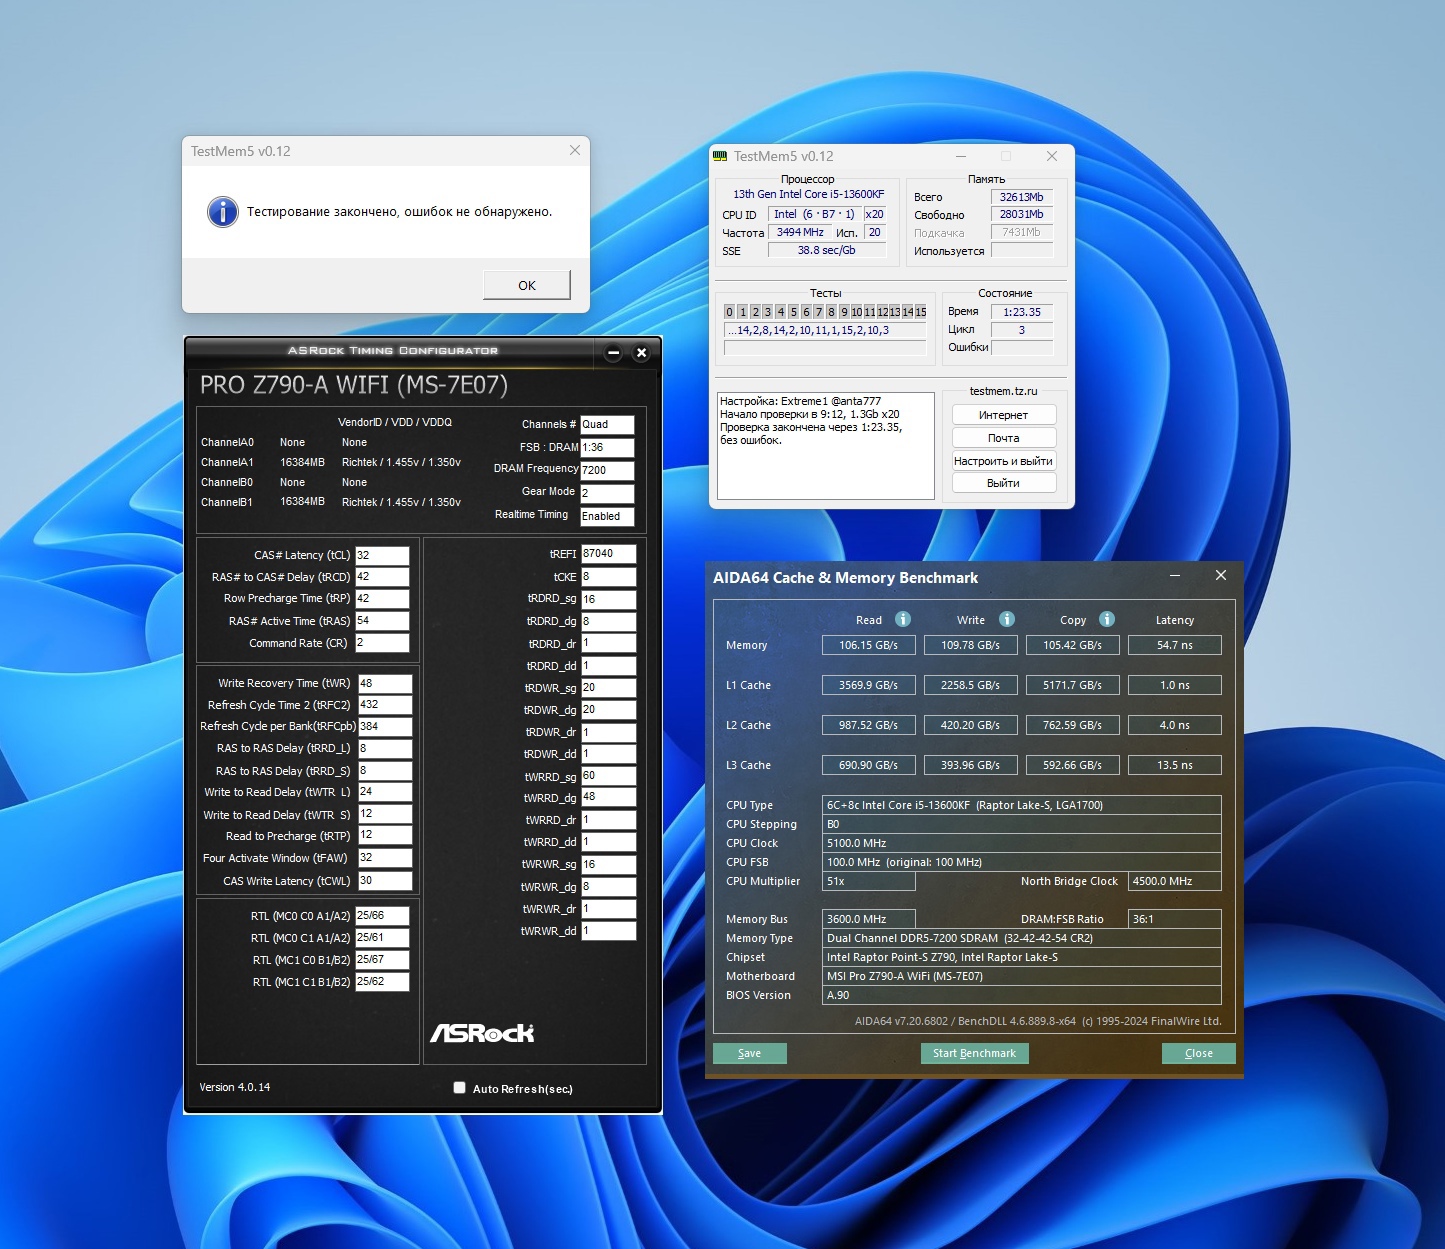Select the tRFCpb value field

click(385, 727)
